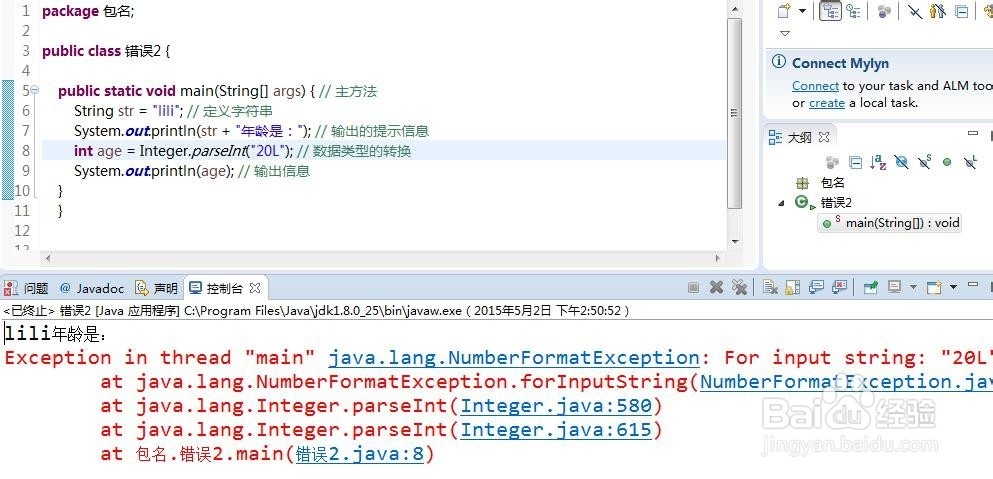This screenshot has width=993, height=479.
Task: Open the Integer.java:615 stack trace link
Action: (x=556, y=430)
